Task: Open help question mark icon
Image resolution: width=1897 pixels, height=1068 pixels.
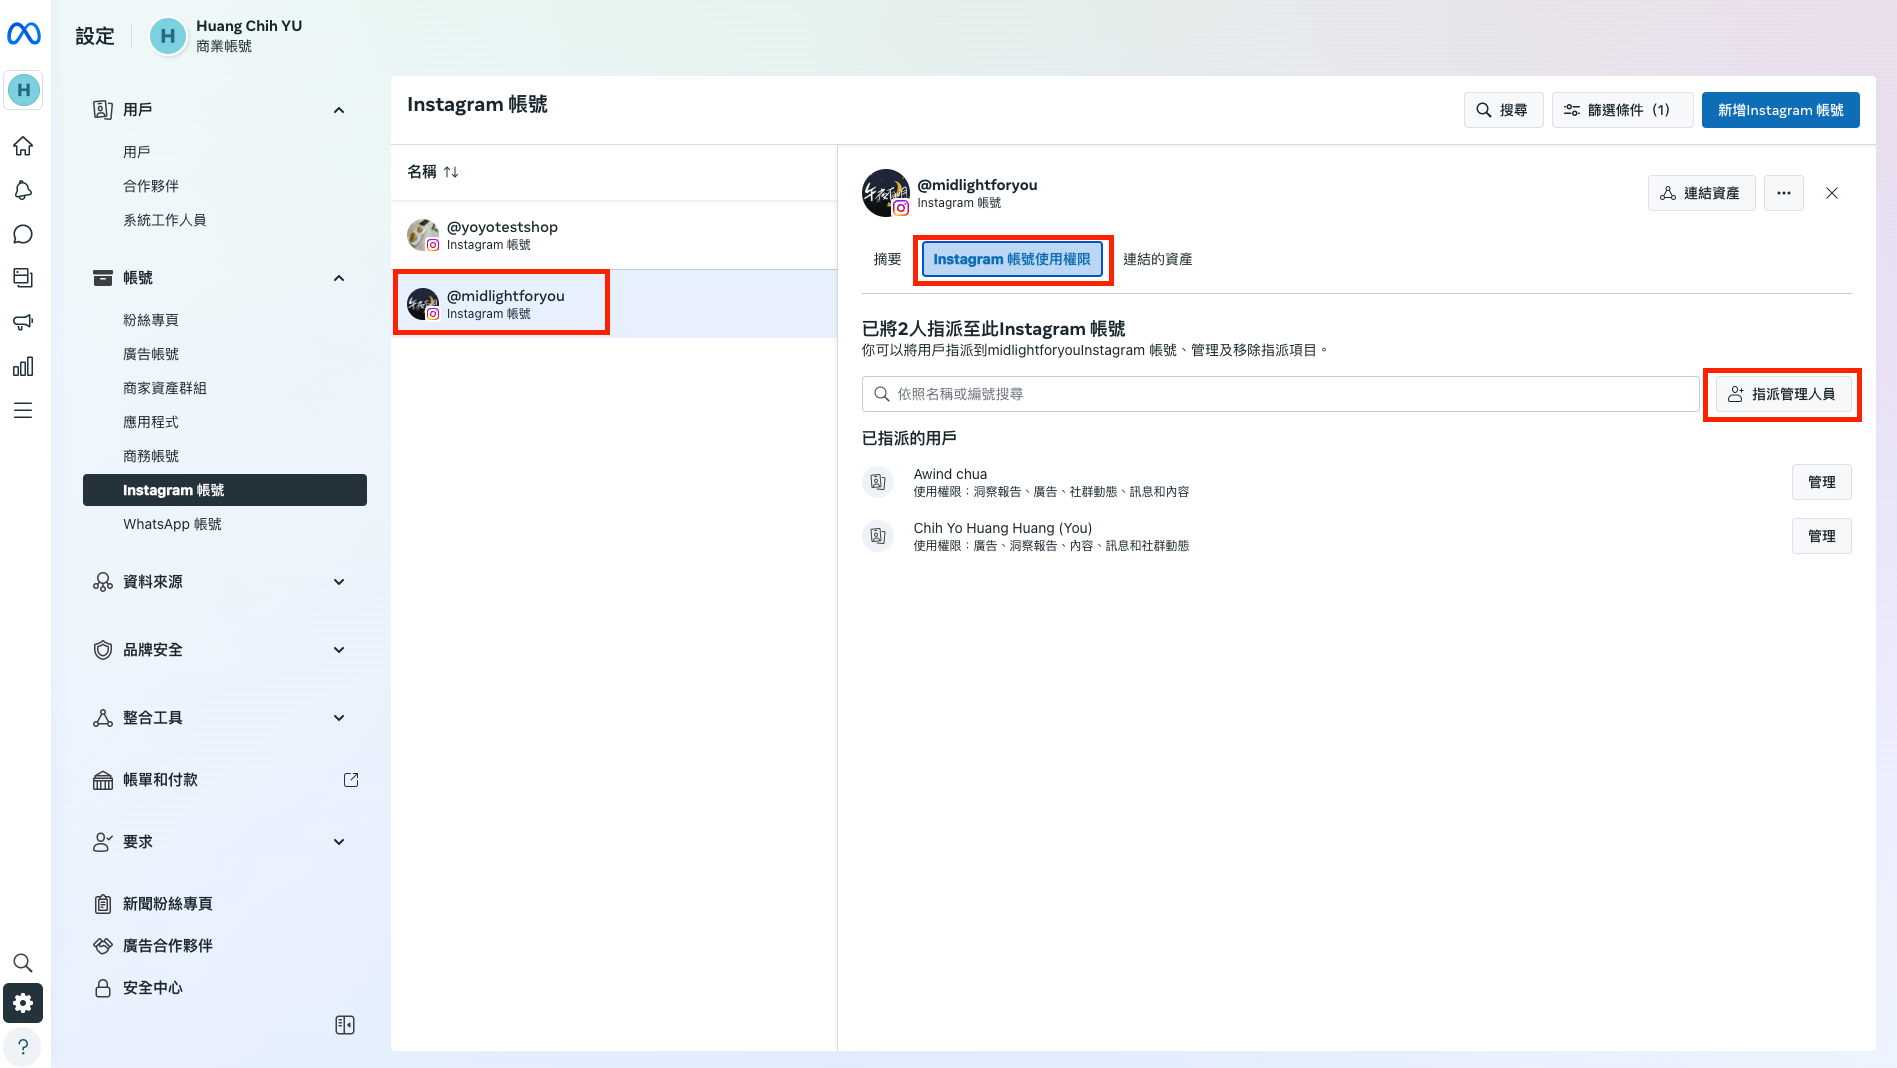Action: pyautogui.click(x=23, y=1047)
